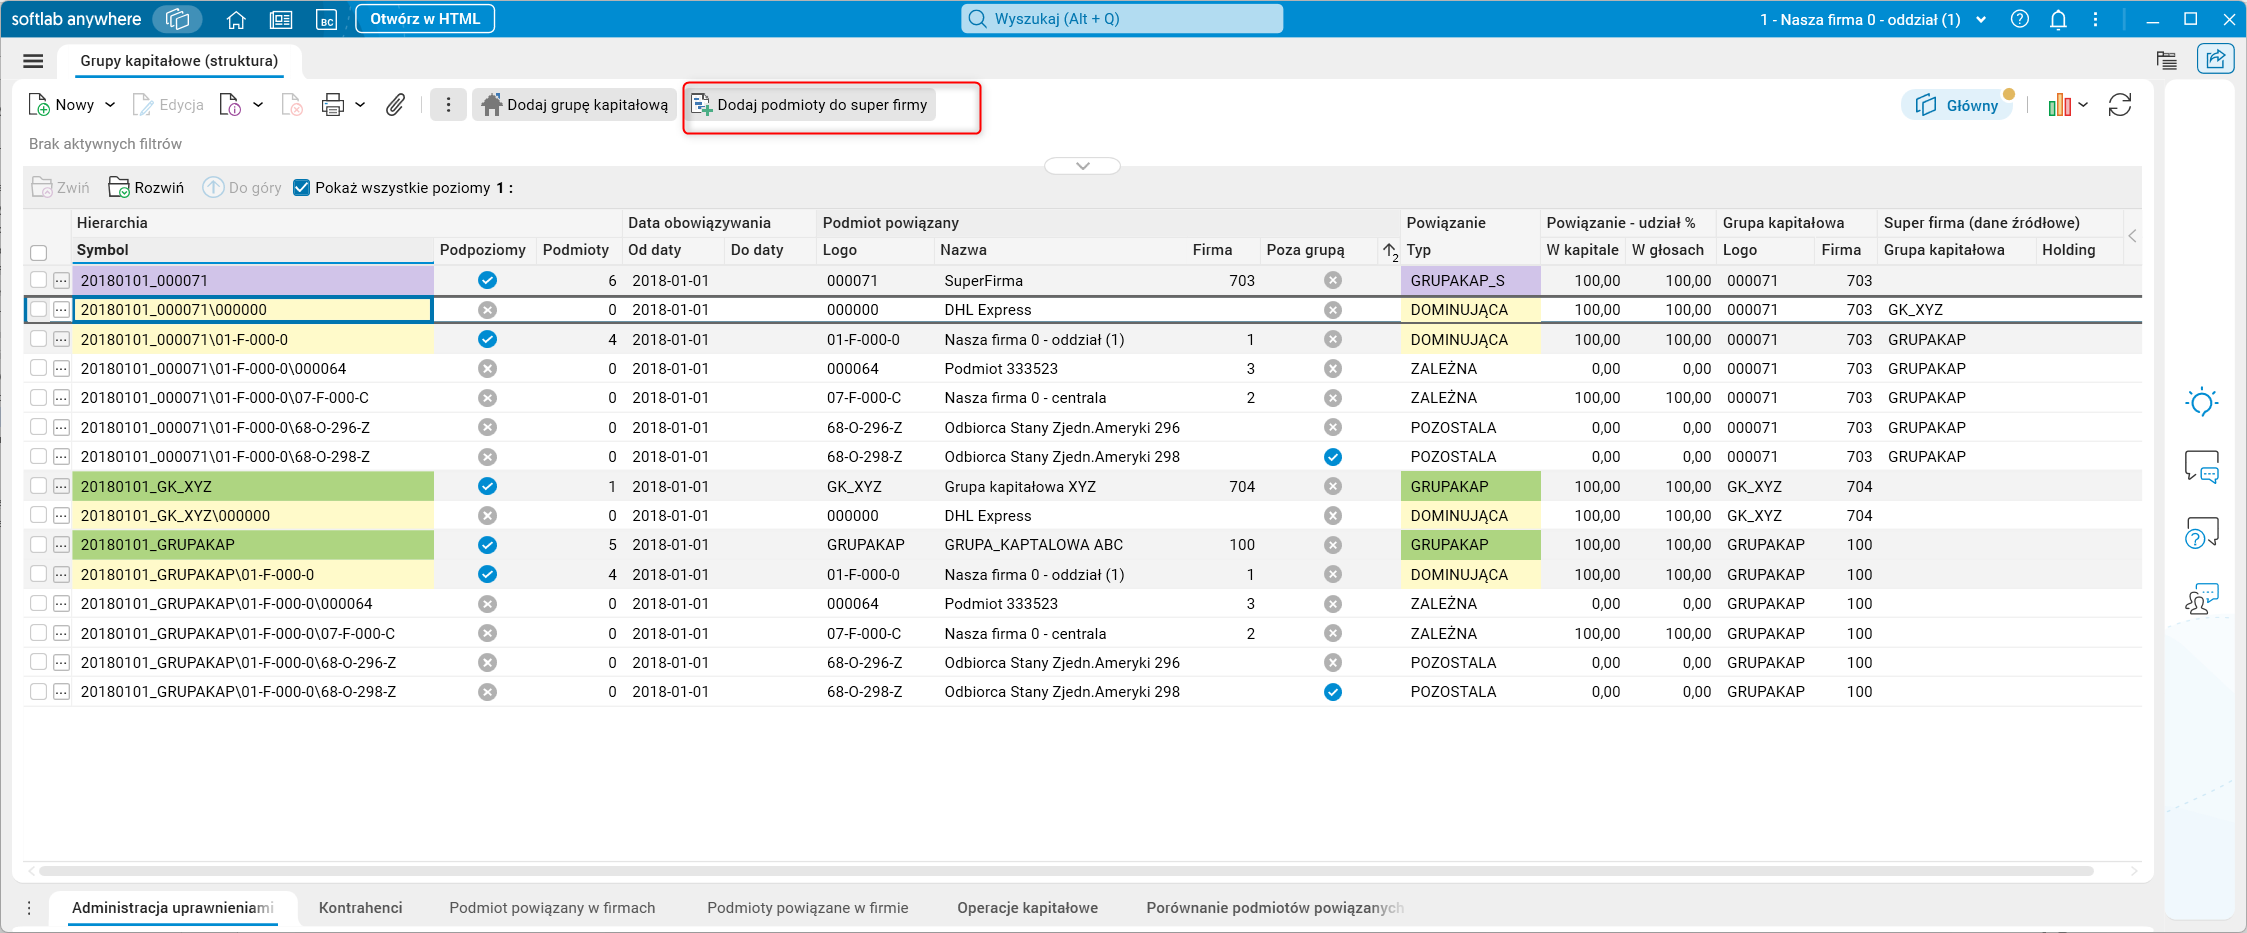2247x933 pixels.
Task: Select checkbox of row 20180101_000071\01-F-000-0\000064
Action: coord(38,369)
